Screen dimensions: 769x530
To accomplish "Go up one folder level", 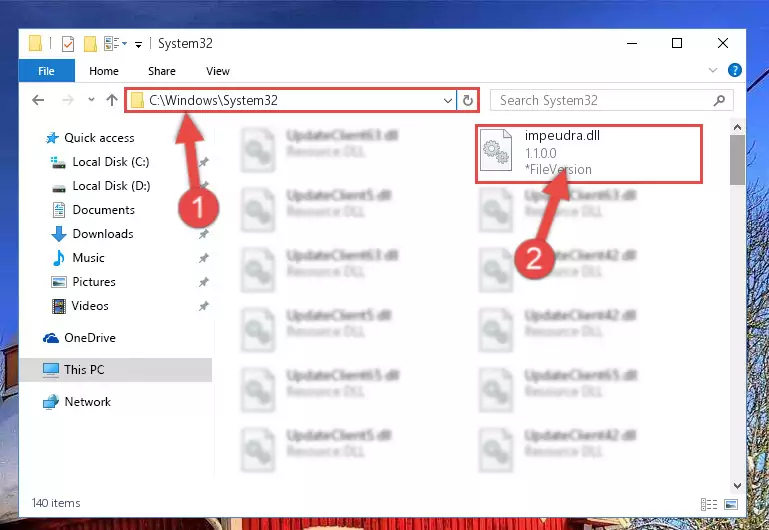I will (x=112, y=100).
